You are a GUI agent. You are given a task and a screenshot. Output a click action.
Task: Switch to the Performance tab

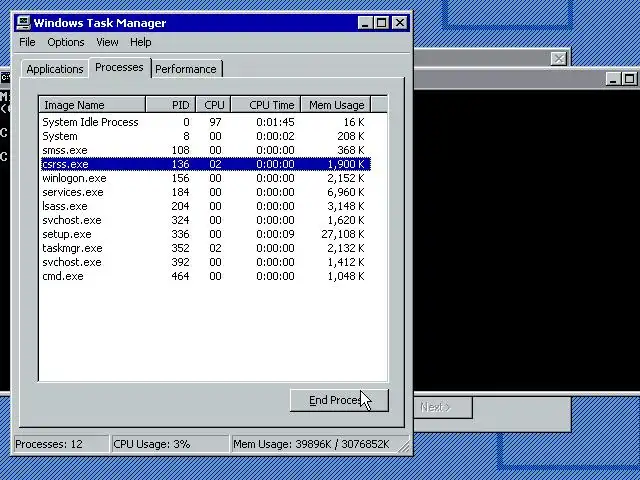(186, 69)
